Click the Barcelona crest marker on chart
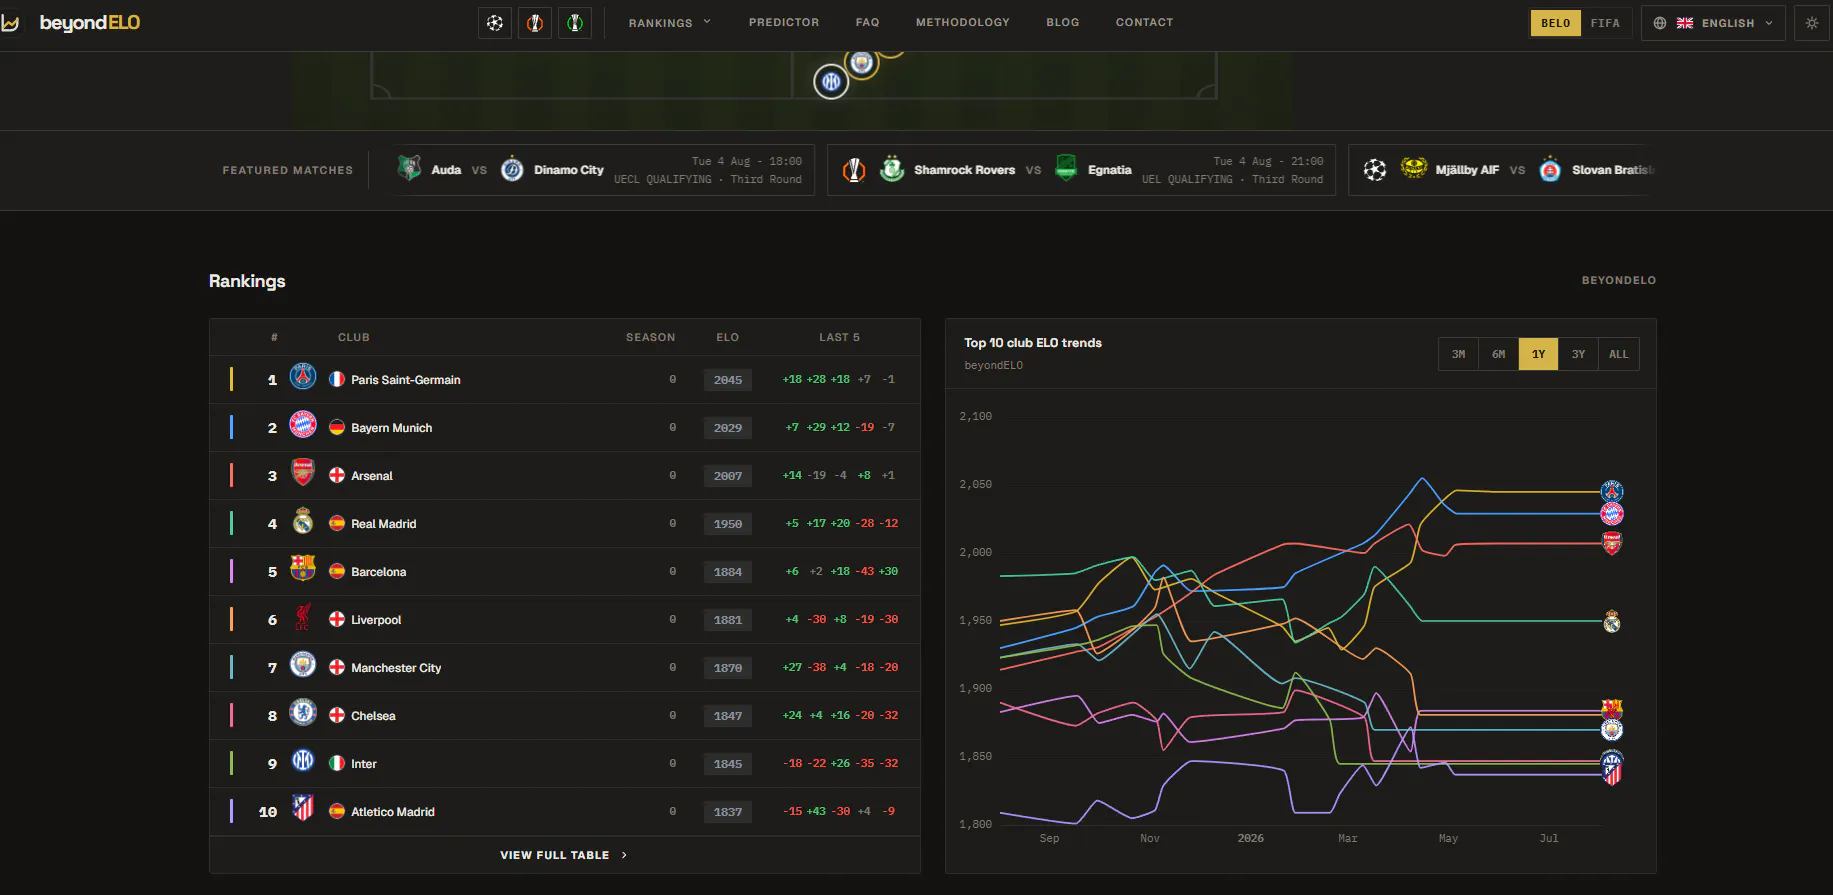 [1612, 709]
